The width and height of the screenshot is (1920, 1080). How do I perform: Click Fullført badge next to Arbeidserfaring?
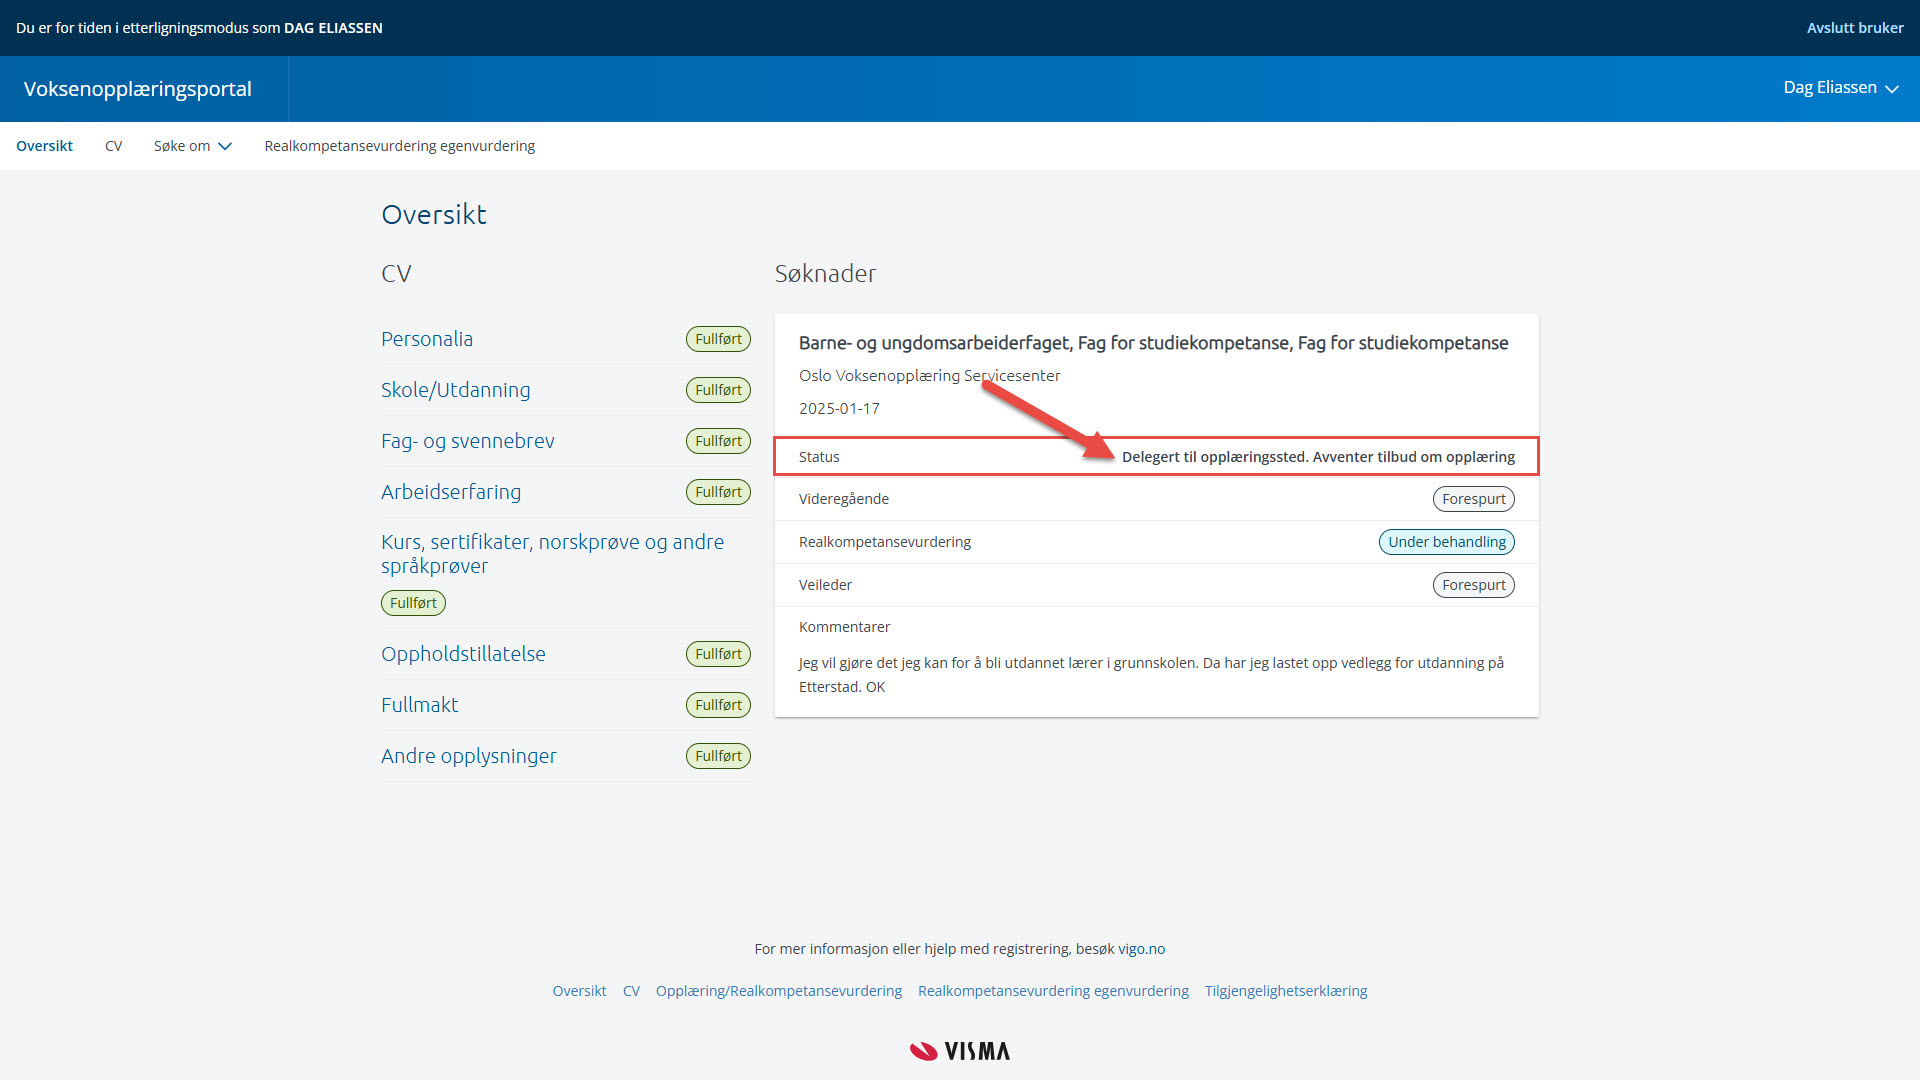pos(718,492)
